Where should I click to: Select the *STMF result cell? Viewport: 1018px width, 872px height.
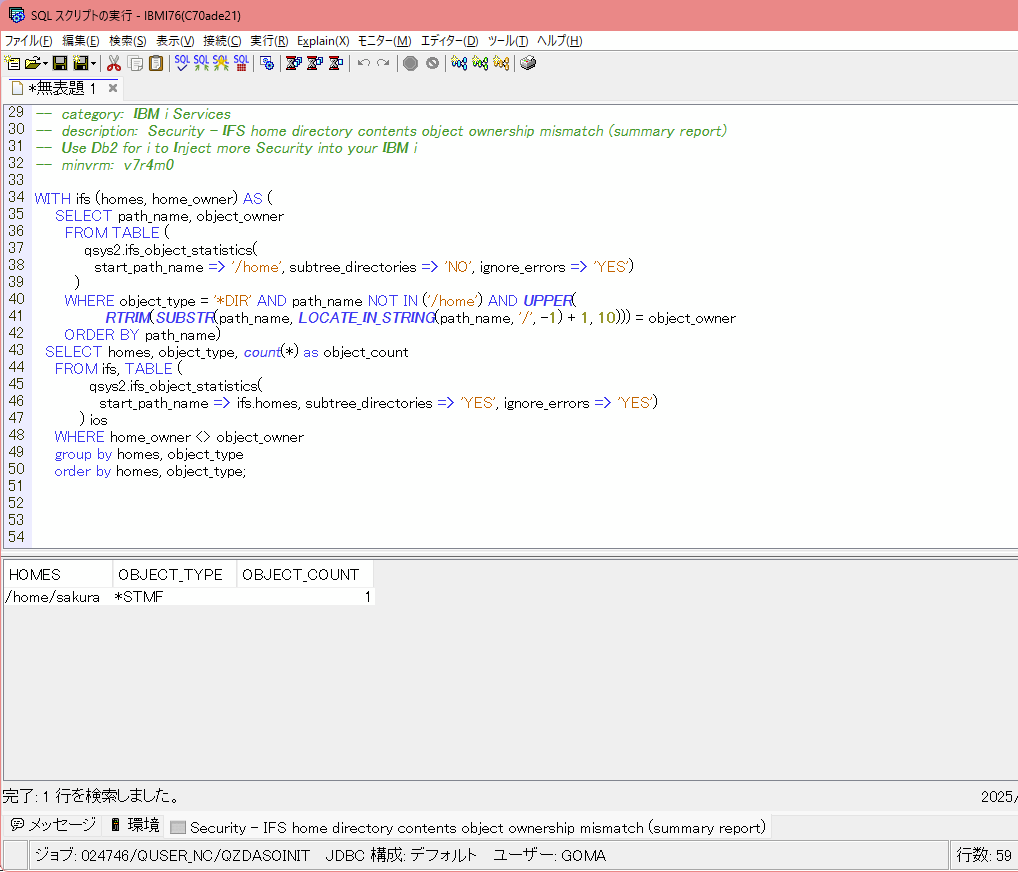[175, 597]
